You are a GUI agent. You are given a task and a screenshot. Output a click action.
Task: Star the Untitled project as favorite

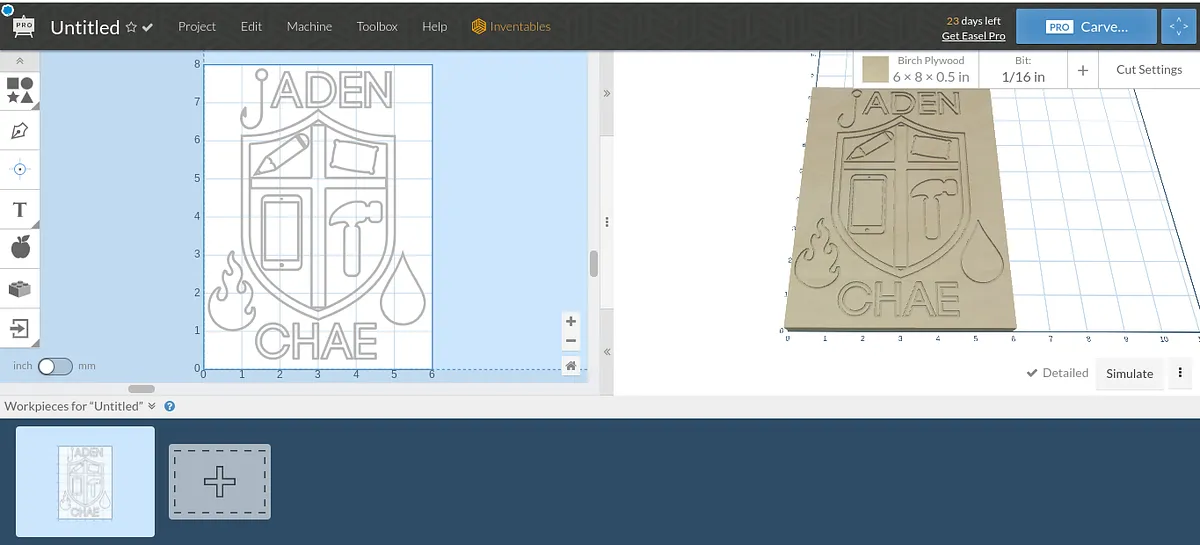pyautogui.click(x=131, y=28)
